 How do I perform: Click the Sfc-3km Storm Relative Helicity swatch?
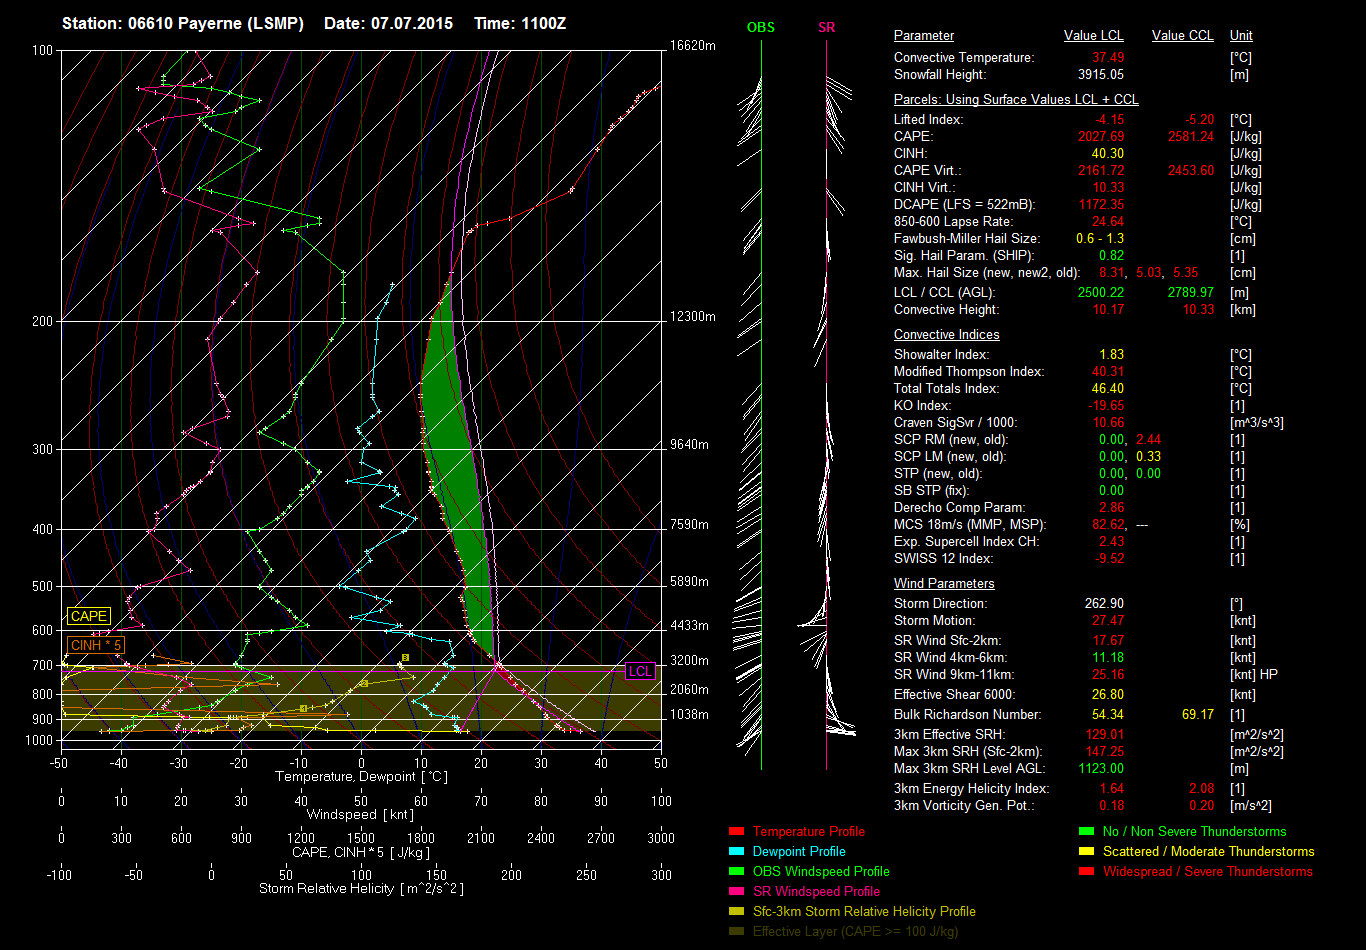737,912
